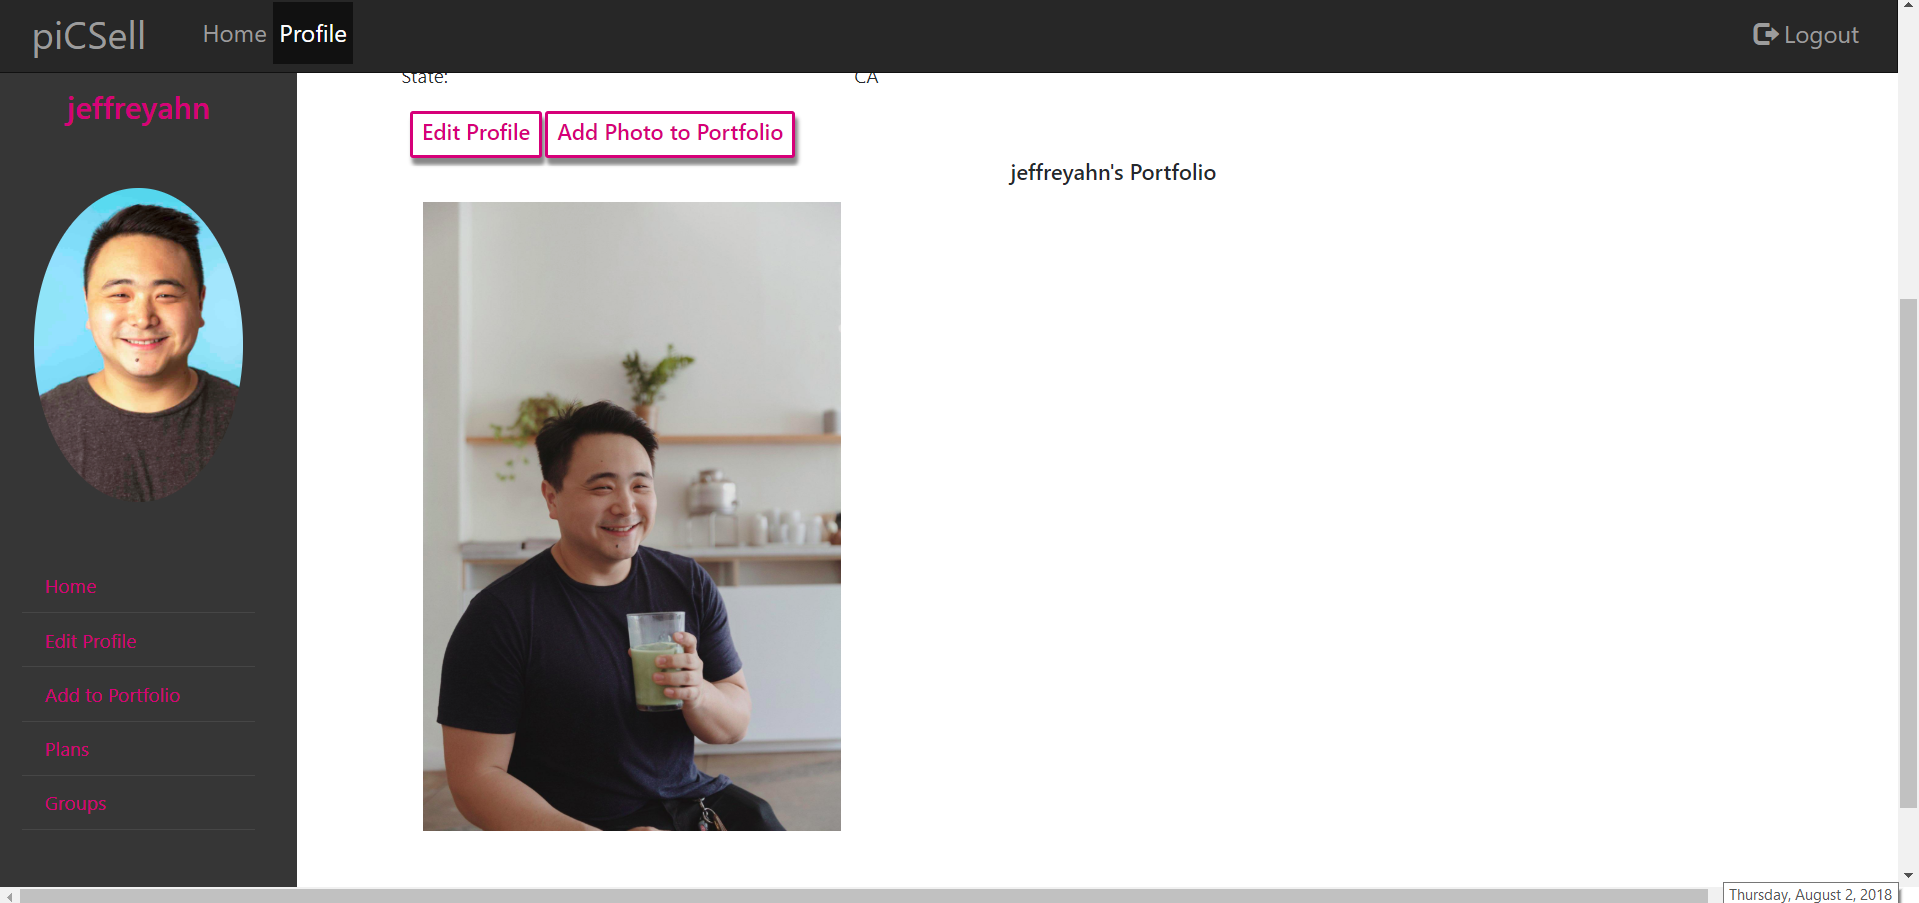
Task: Click the scroll left arrow
Action: pos(10,896)
